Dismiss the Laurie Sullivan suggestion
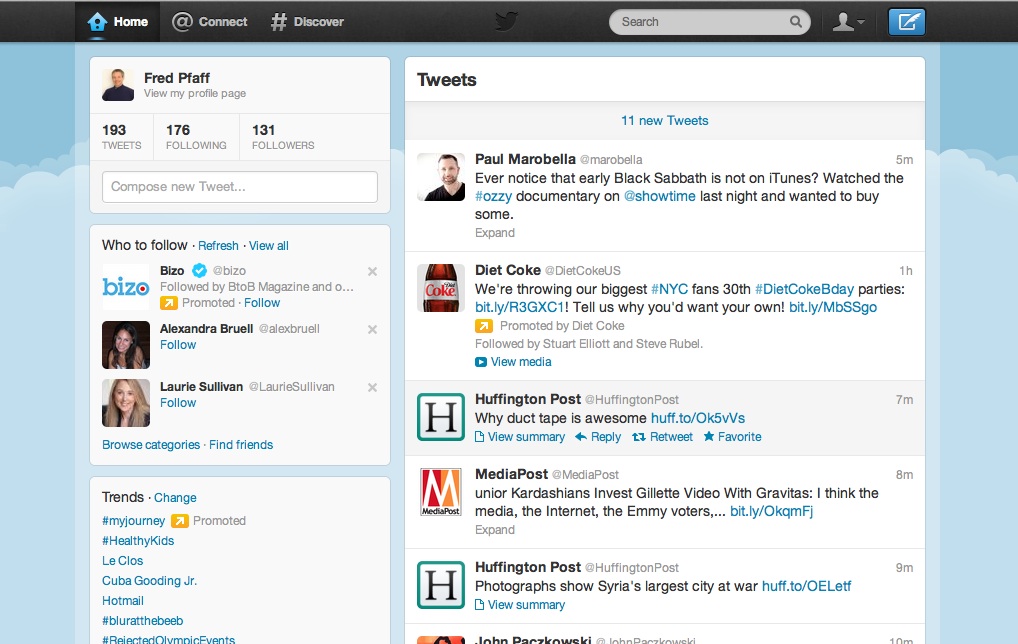This screenshot has height=644, width=1018. (x=372, y=387)
